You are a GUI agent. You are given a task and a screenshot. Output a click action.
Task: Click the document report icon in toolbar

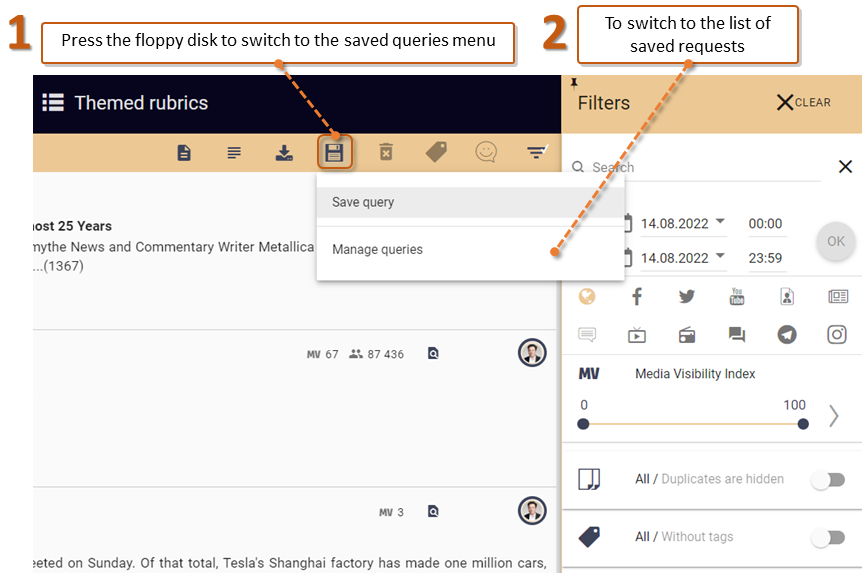pyautogui.click(x=184, y=152)
